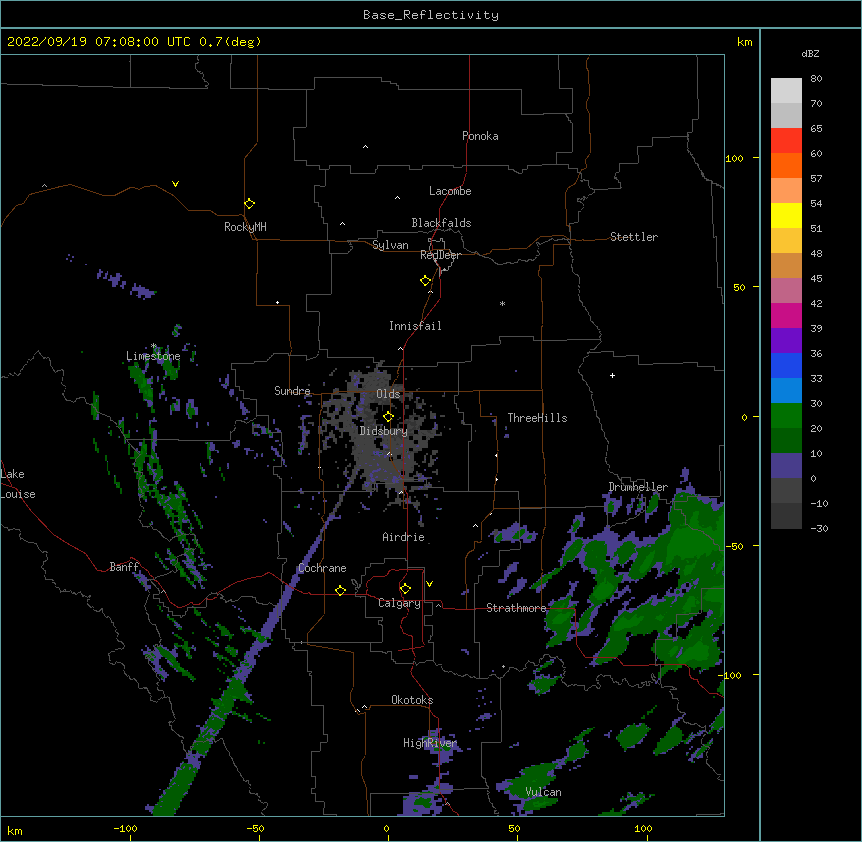The width and height of the screenshot is (862, 842).
Task: Click the yellow V marker east of Calgary
Action: (429, 584)
